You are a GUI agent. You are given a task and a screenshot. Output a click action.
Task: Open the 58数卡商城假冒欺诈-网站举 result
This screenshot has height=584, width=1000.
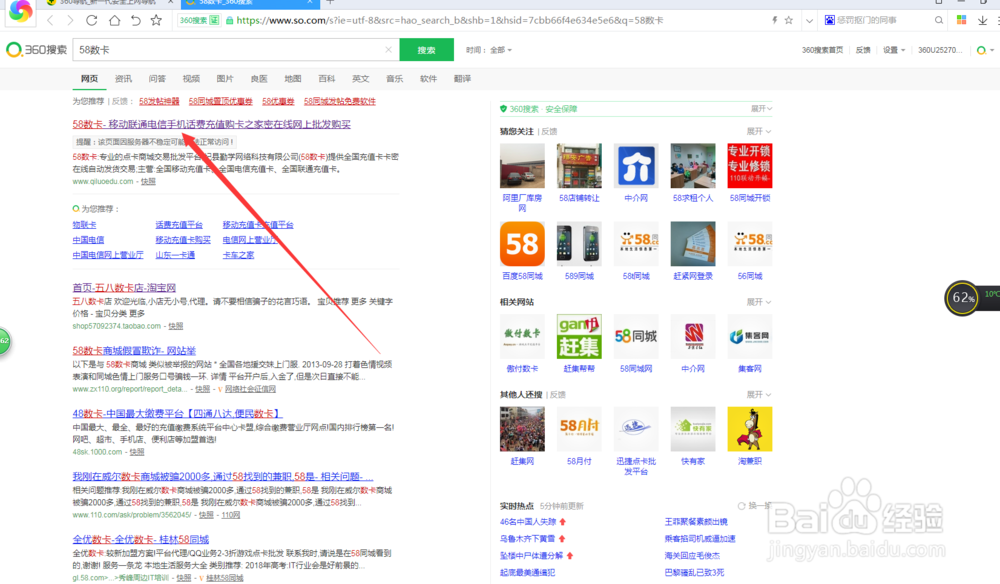(134, 350)
